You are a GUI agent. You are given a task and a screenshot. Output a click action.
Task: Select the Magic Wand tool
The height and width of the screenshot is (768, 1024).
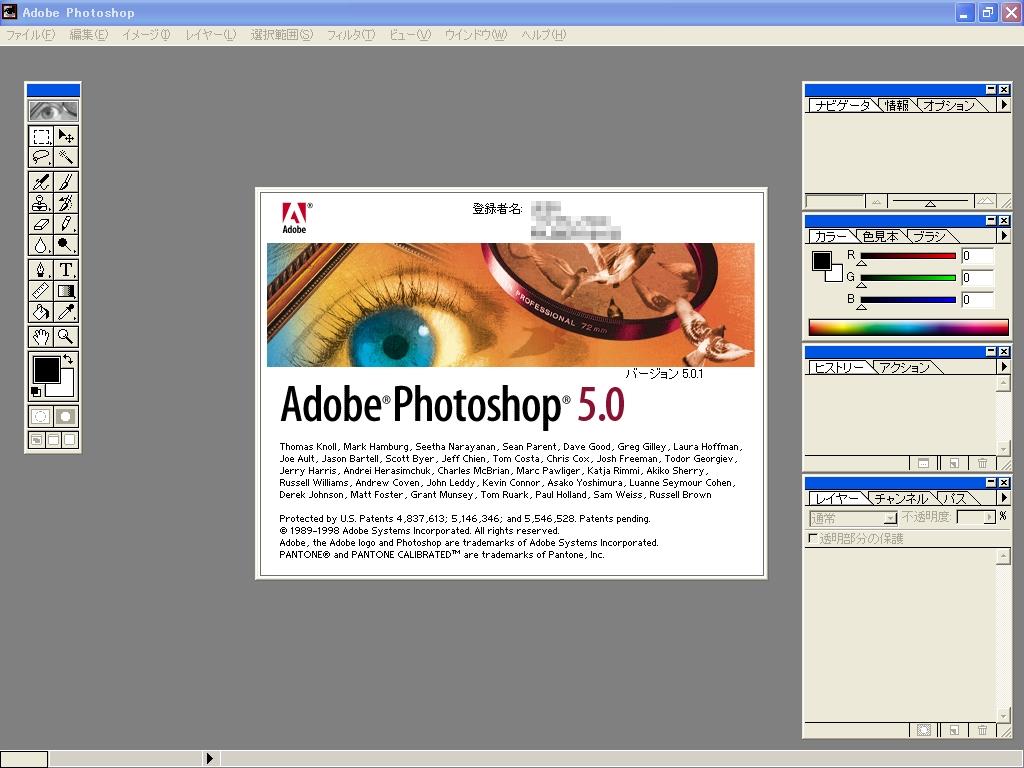tap(65, 157)
